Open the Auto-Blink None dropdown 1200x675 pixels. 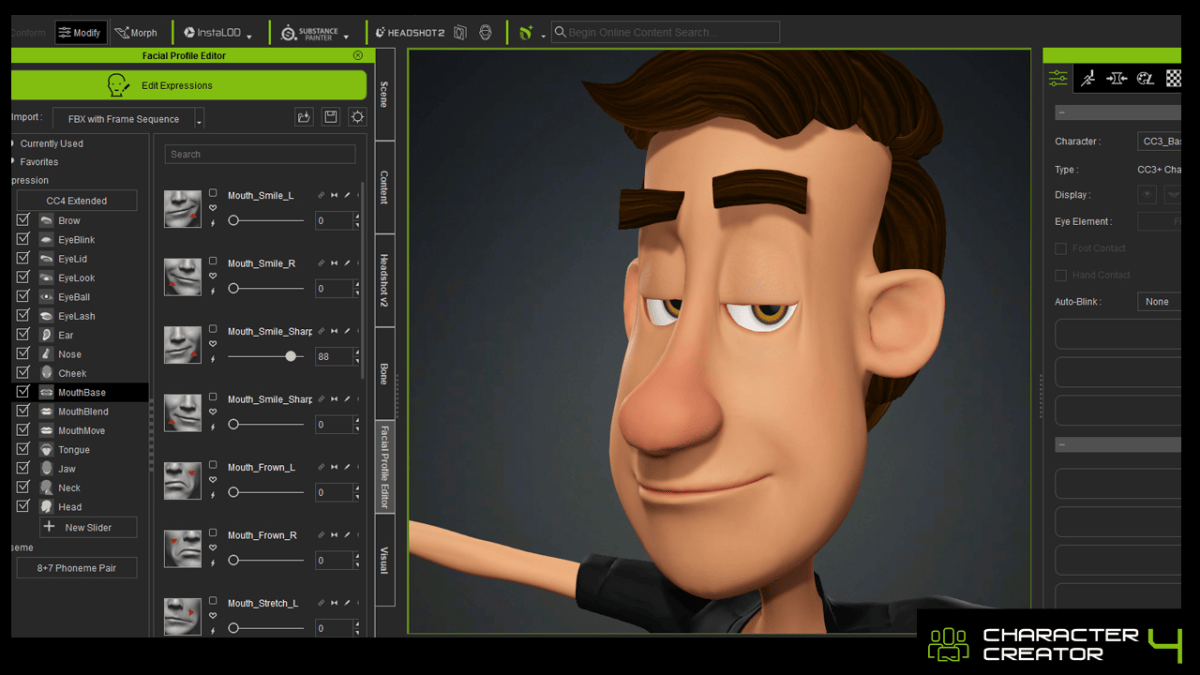[x=1160, y=301]
